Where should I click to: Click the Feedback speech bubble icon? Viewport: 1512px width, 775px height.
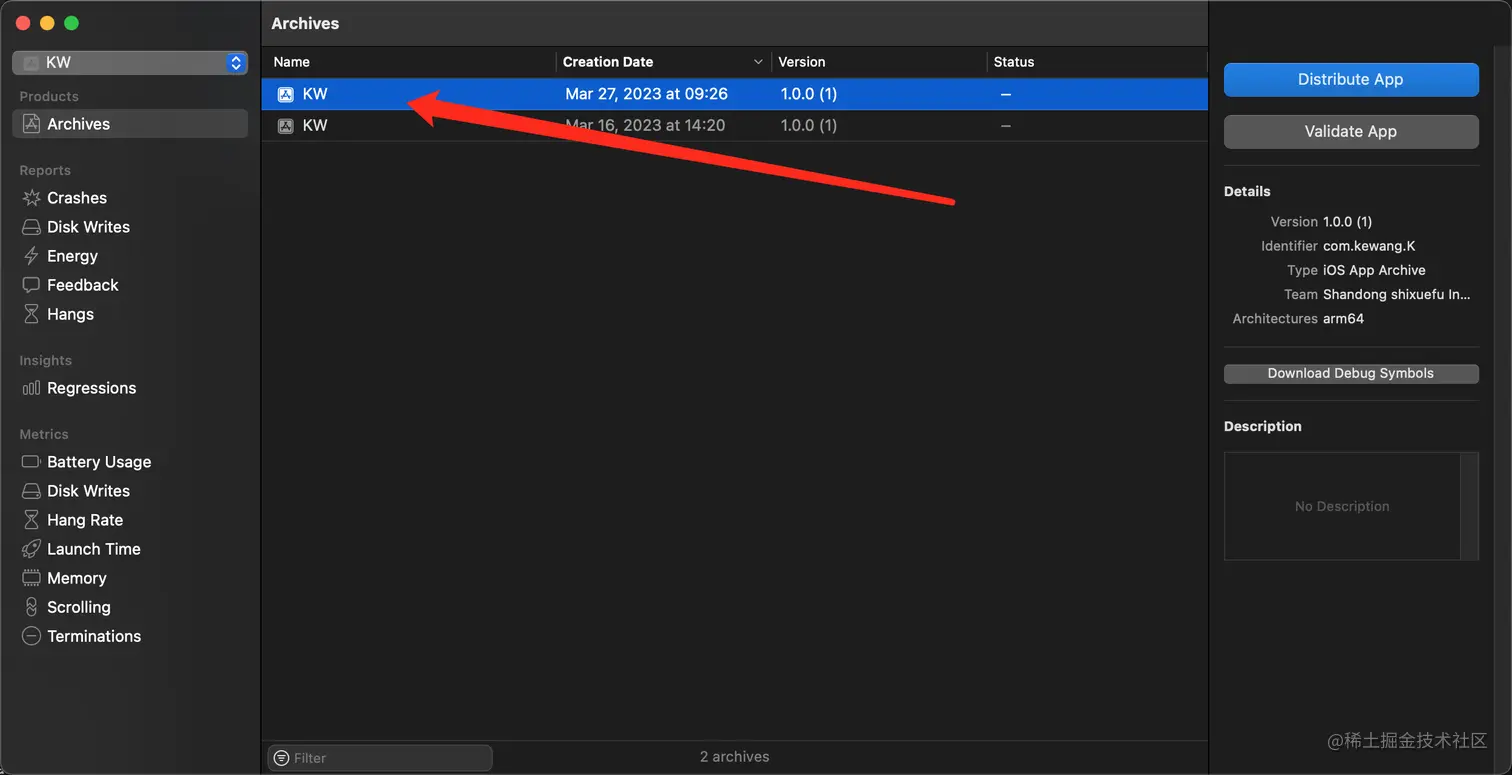31,285
